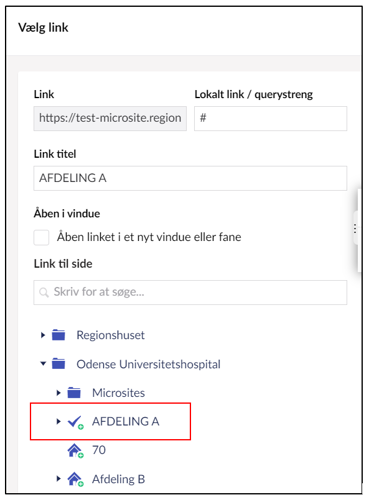Screen dimensions: 368x500
Task: Enable opening the link in a new window
Action: pos(41,237)
